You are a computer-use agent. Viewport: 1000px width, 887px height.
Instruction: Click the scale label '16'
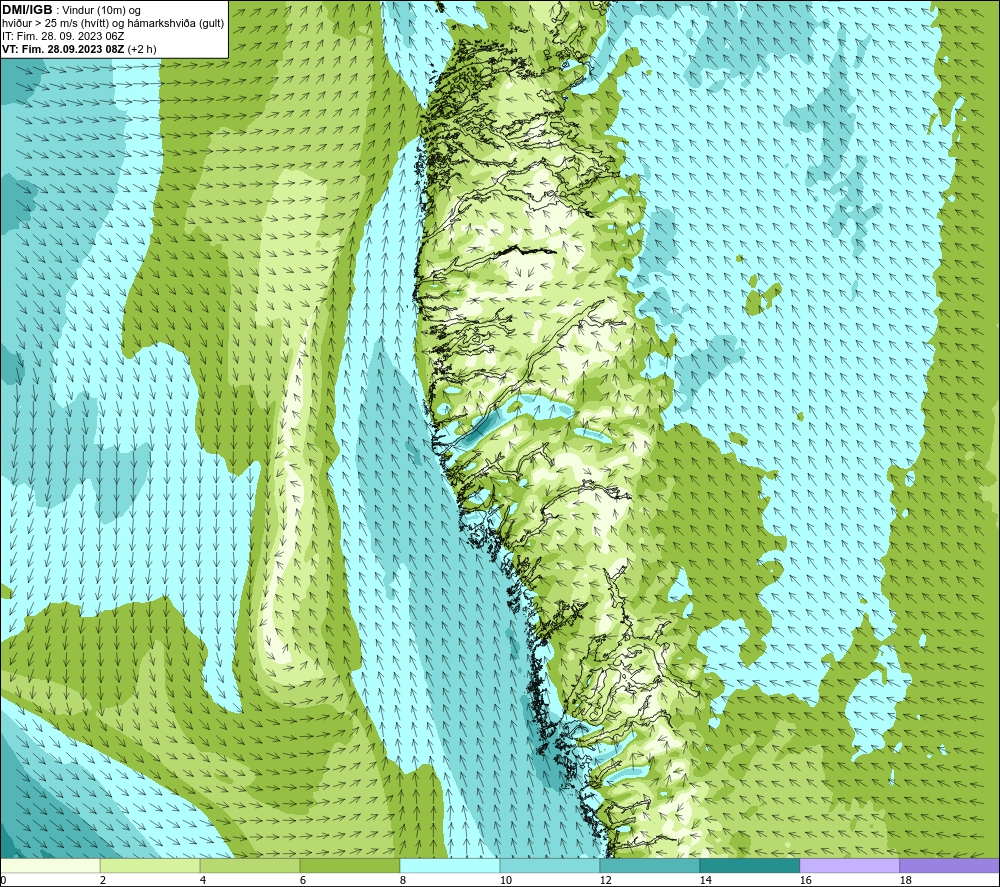click(x=805, y=881)
